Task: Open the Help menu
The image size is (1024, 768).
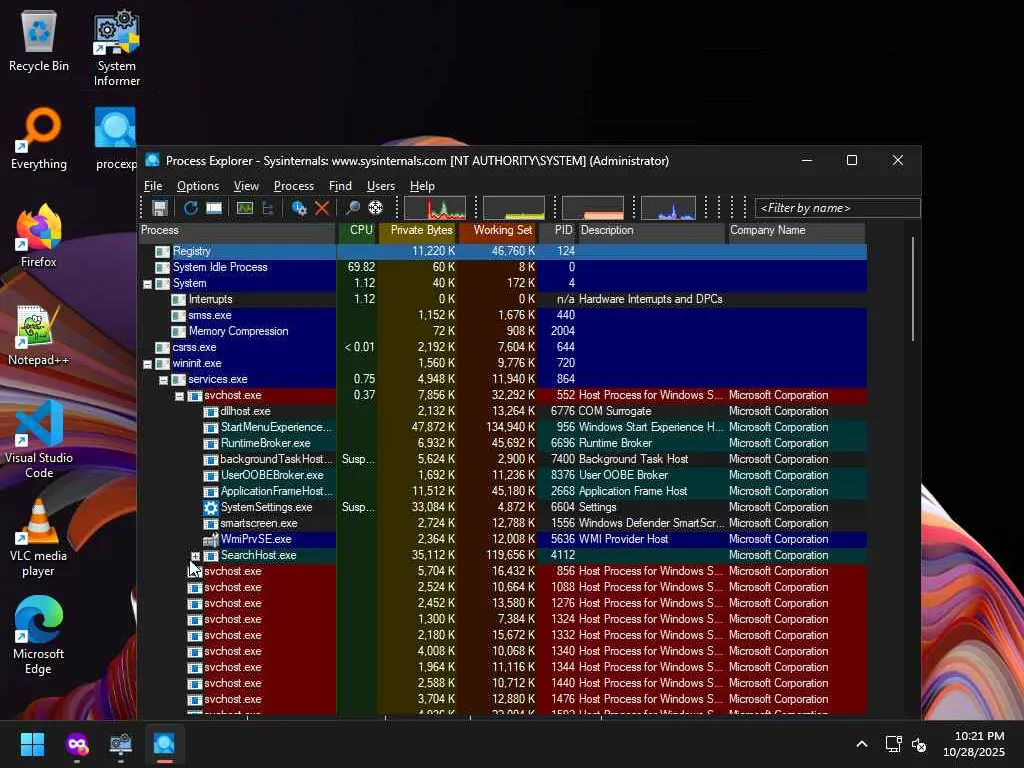Action: (x=422, y=186)
